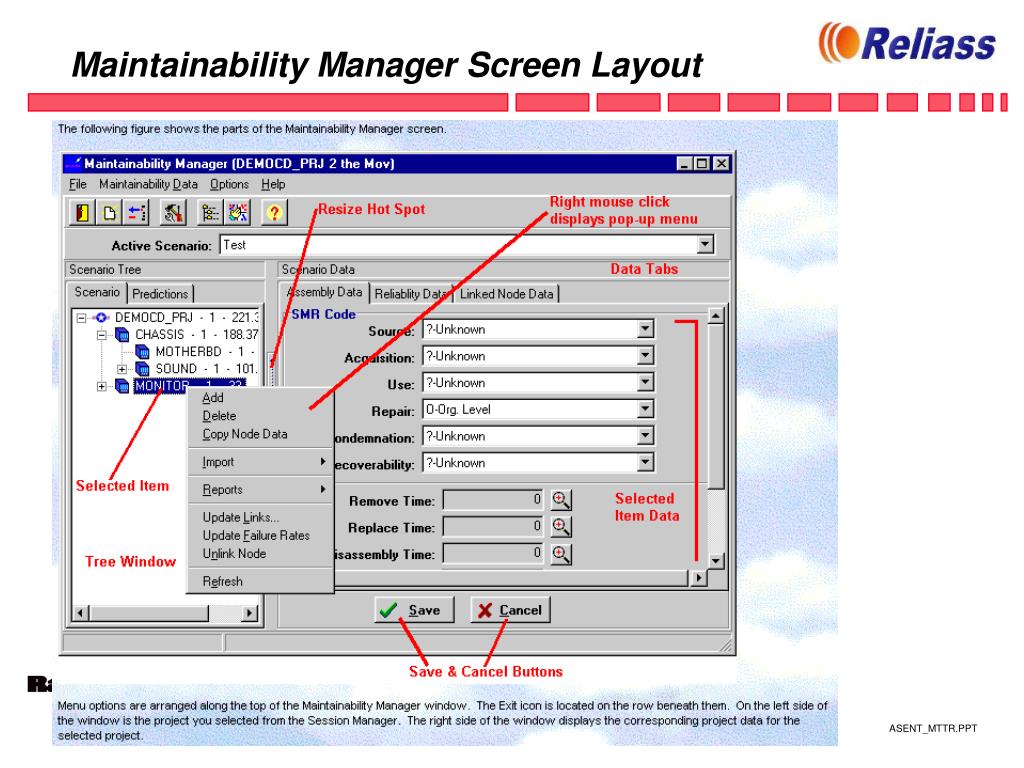This screenshot has width=1024, height=768.
Task: Open the Use dropdown
Action: (645, 383)
